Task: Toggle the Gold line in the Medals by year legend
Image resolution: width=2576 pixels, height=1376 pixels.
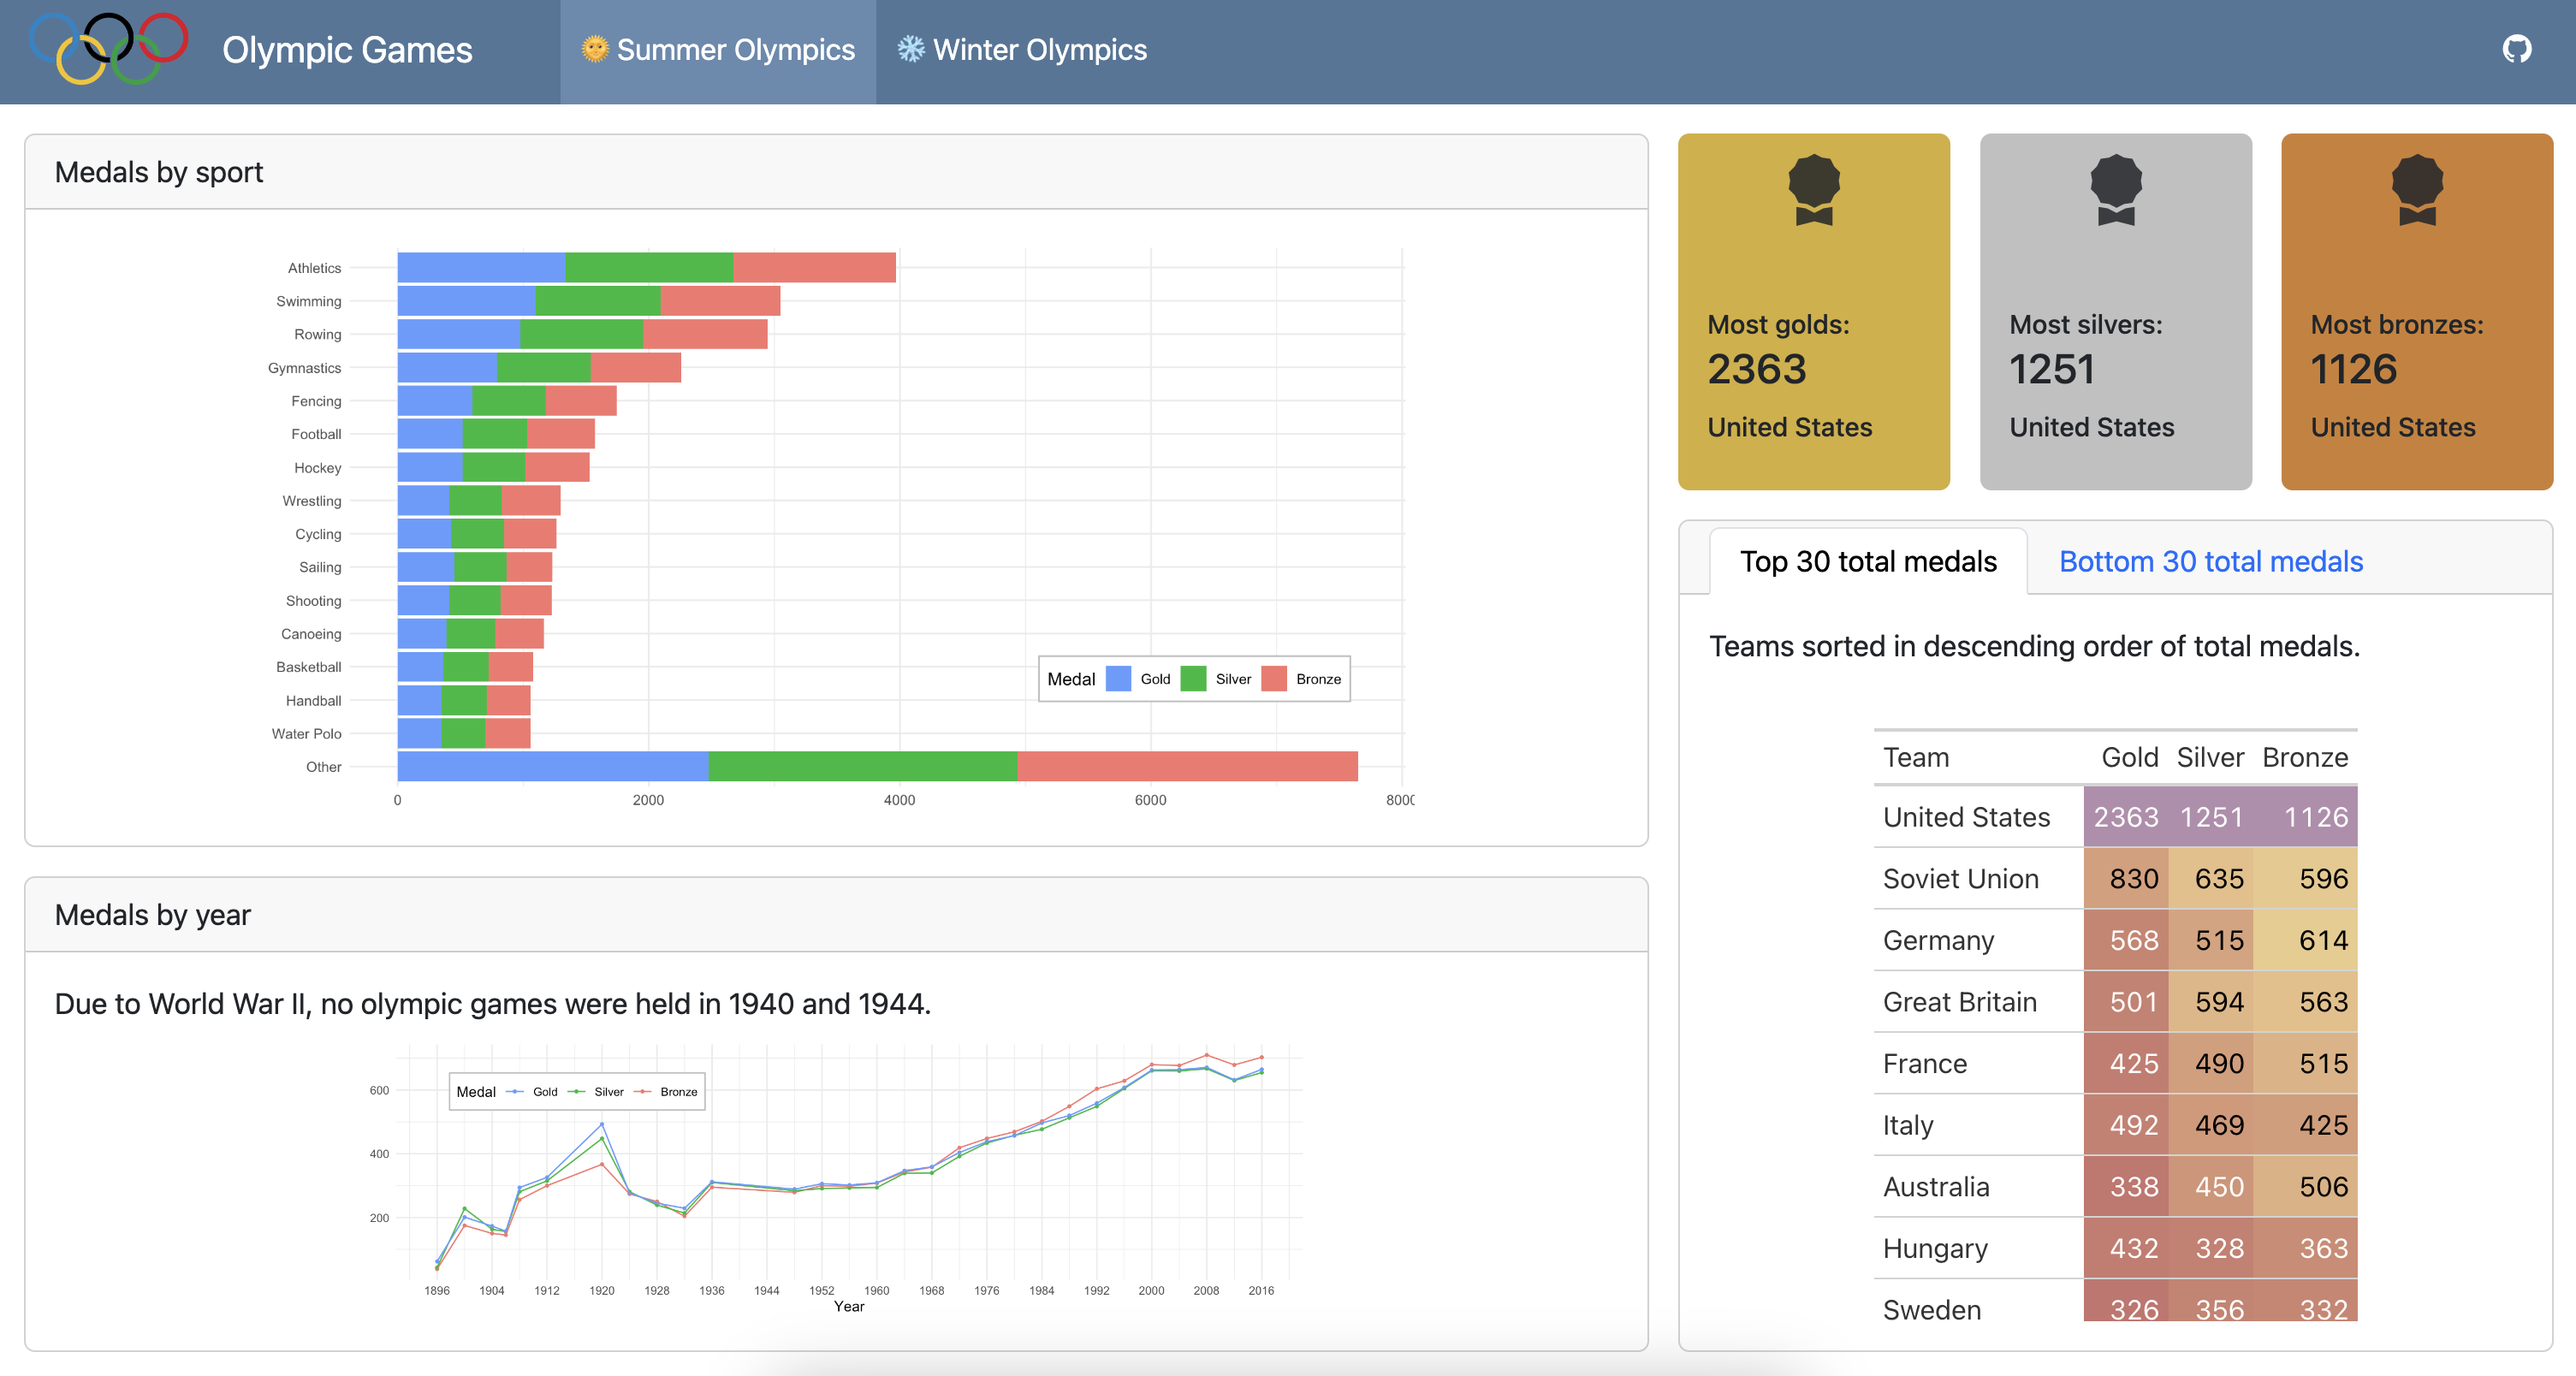Action: (530, 1092)
